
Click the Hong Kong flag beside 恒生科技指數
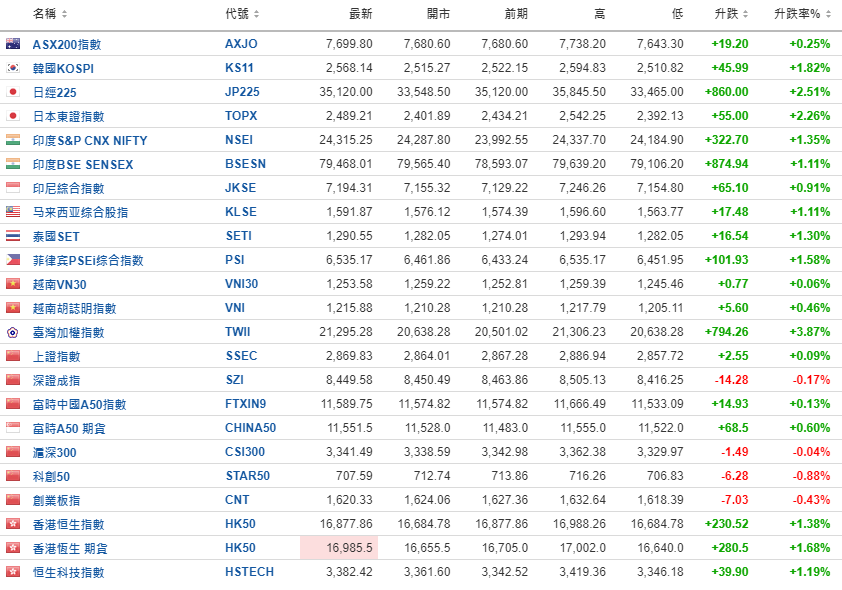click(13, 572)
